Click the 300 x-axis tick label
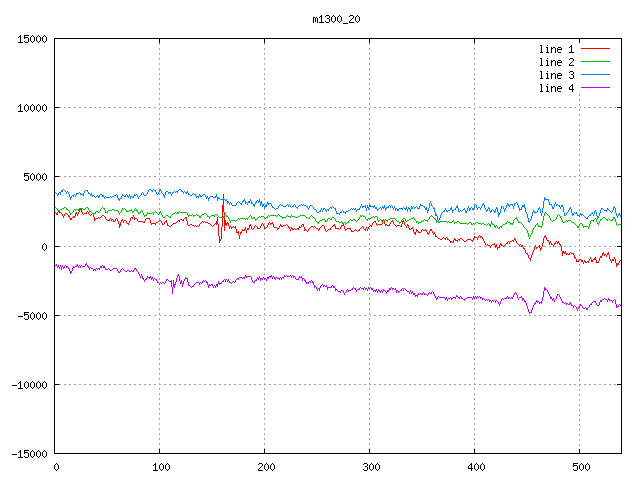Image resolution: width=640 pixels, height=480 pixels. [x=370, y=467]
